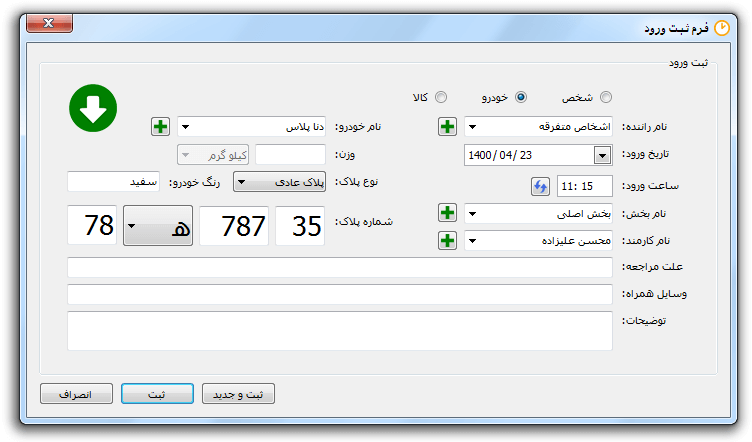Click the توضیحات description text area
The width and height of the screenshot is (752, 442).
(x=340, y=331)
